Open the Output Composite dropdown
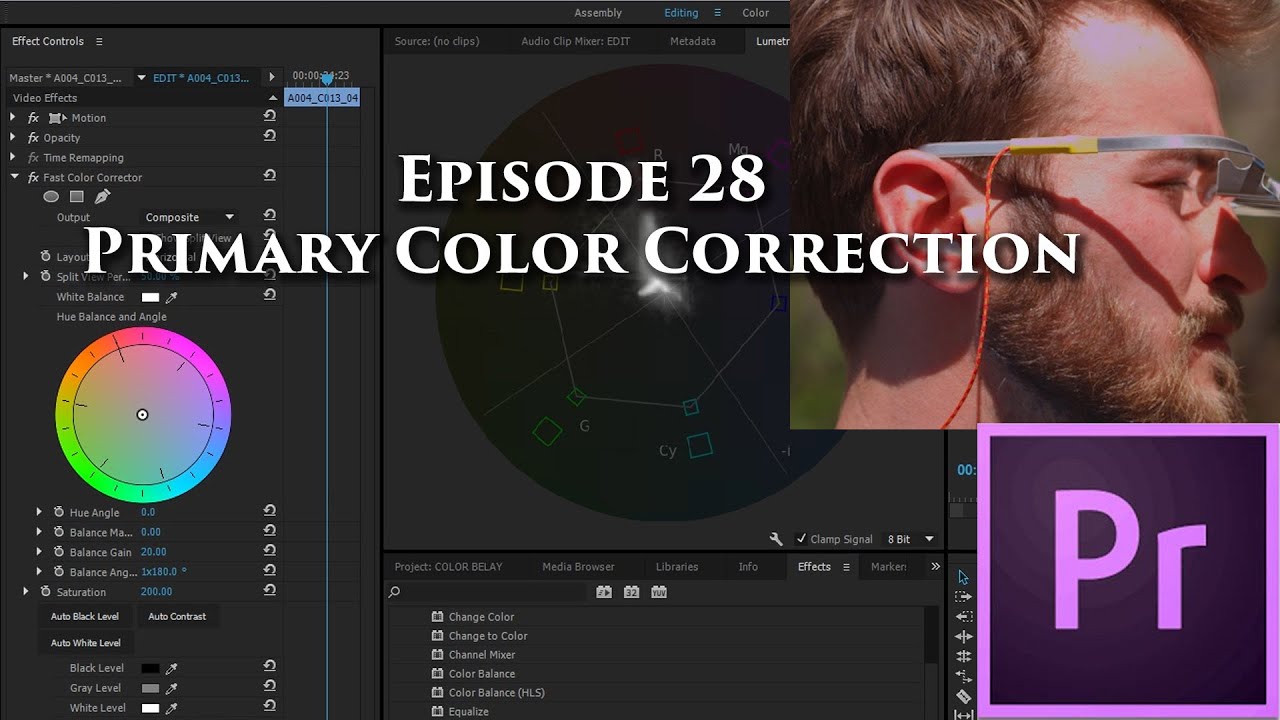This screenshot has width=1280, height=720. [x=188, y=217]
